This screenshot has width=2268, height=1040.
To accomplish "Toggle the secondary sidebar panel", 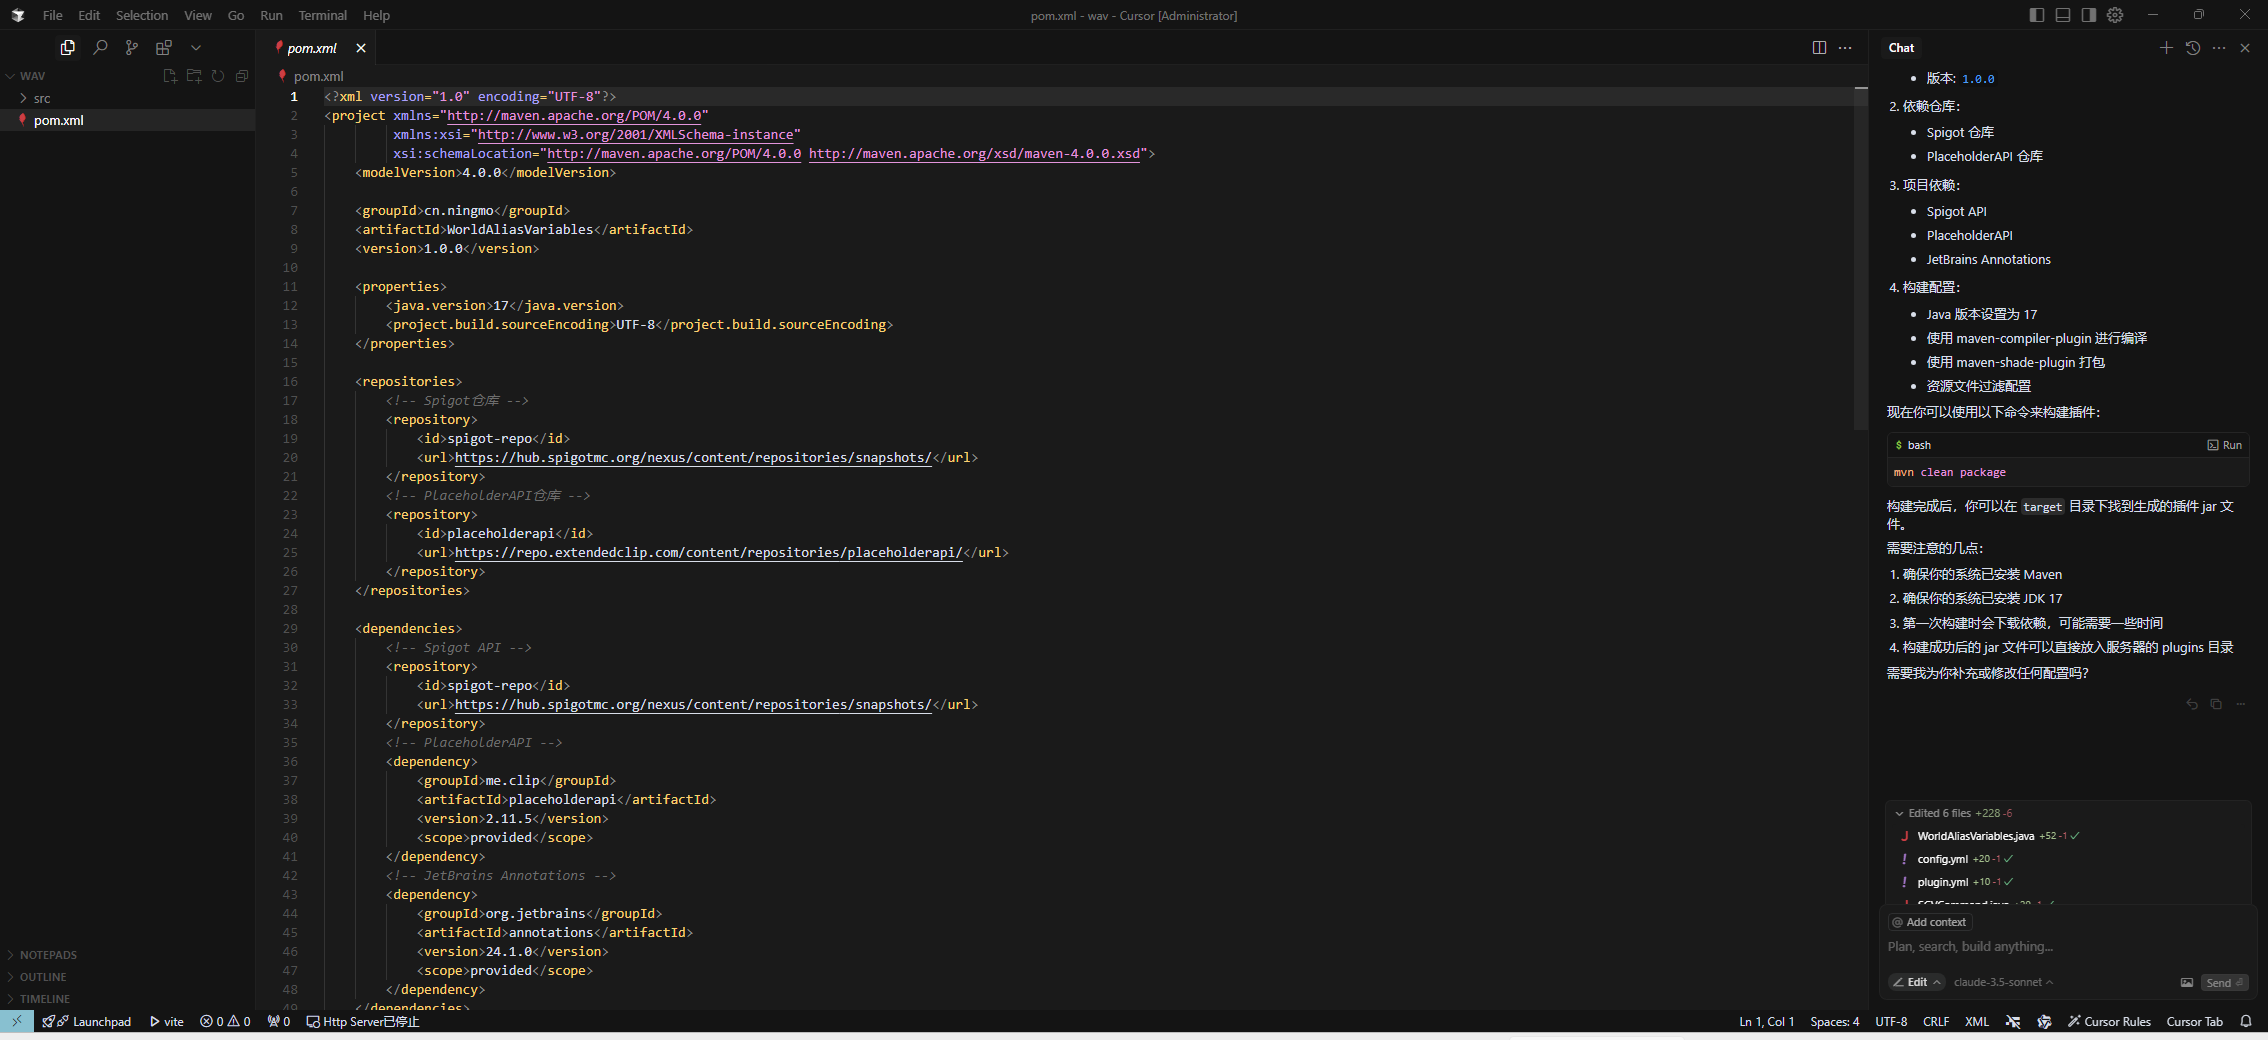I will pyautogui.click(x=2088, y=15).
